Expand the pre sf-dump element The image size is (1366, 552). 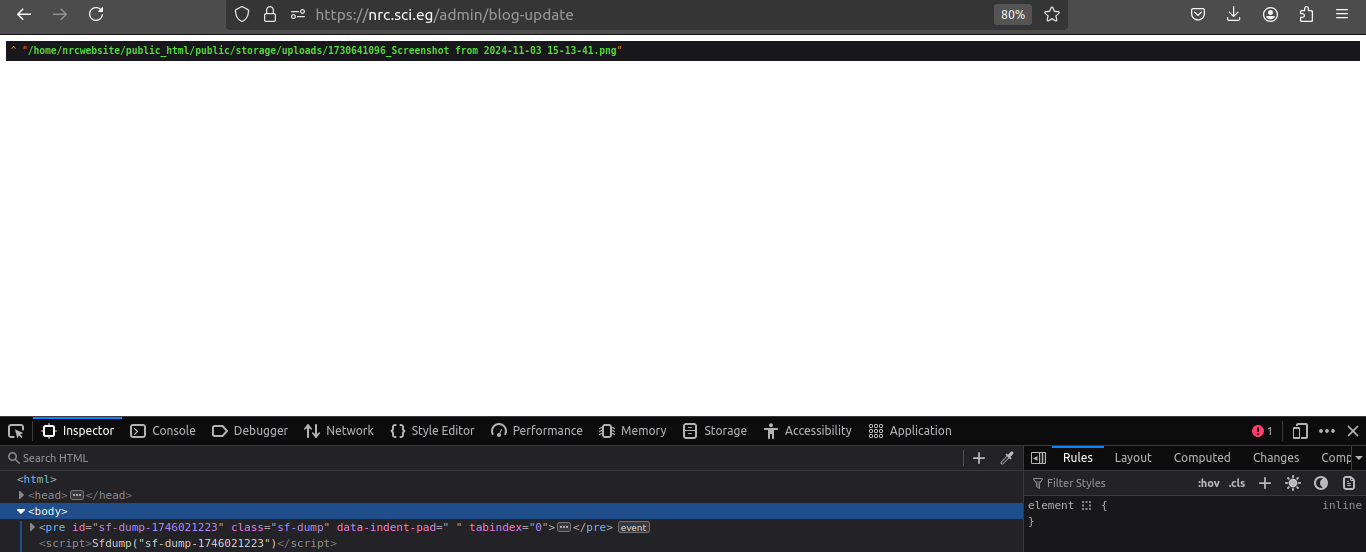32,527
